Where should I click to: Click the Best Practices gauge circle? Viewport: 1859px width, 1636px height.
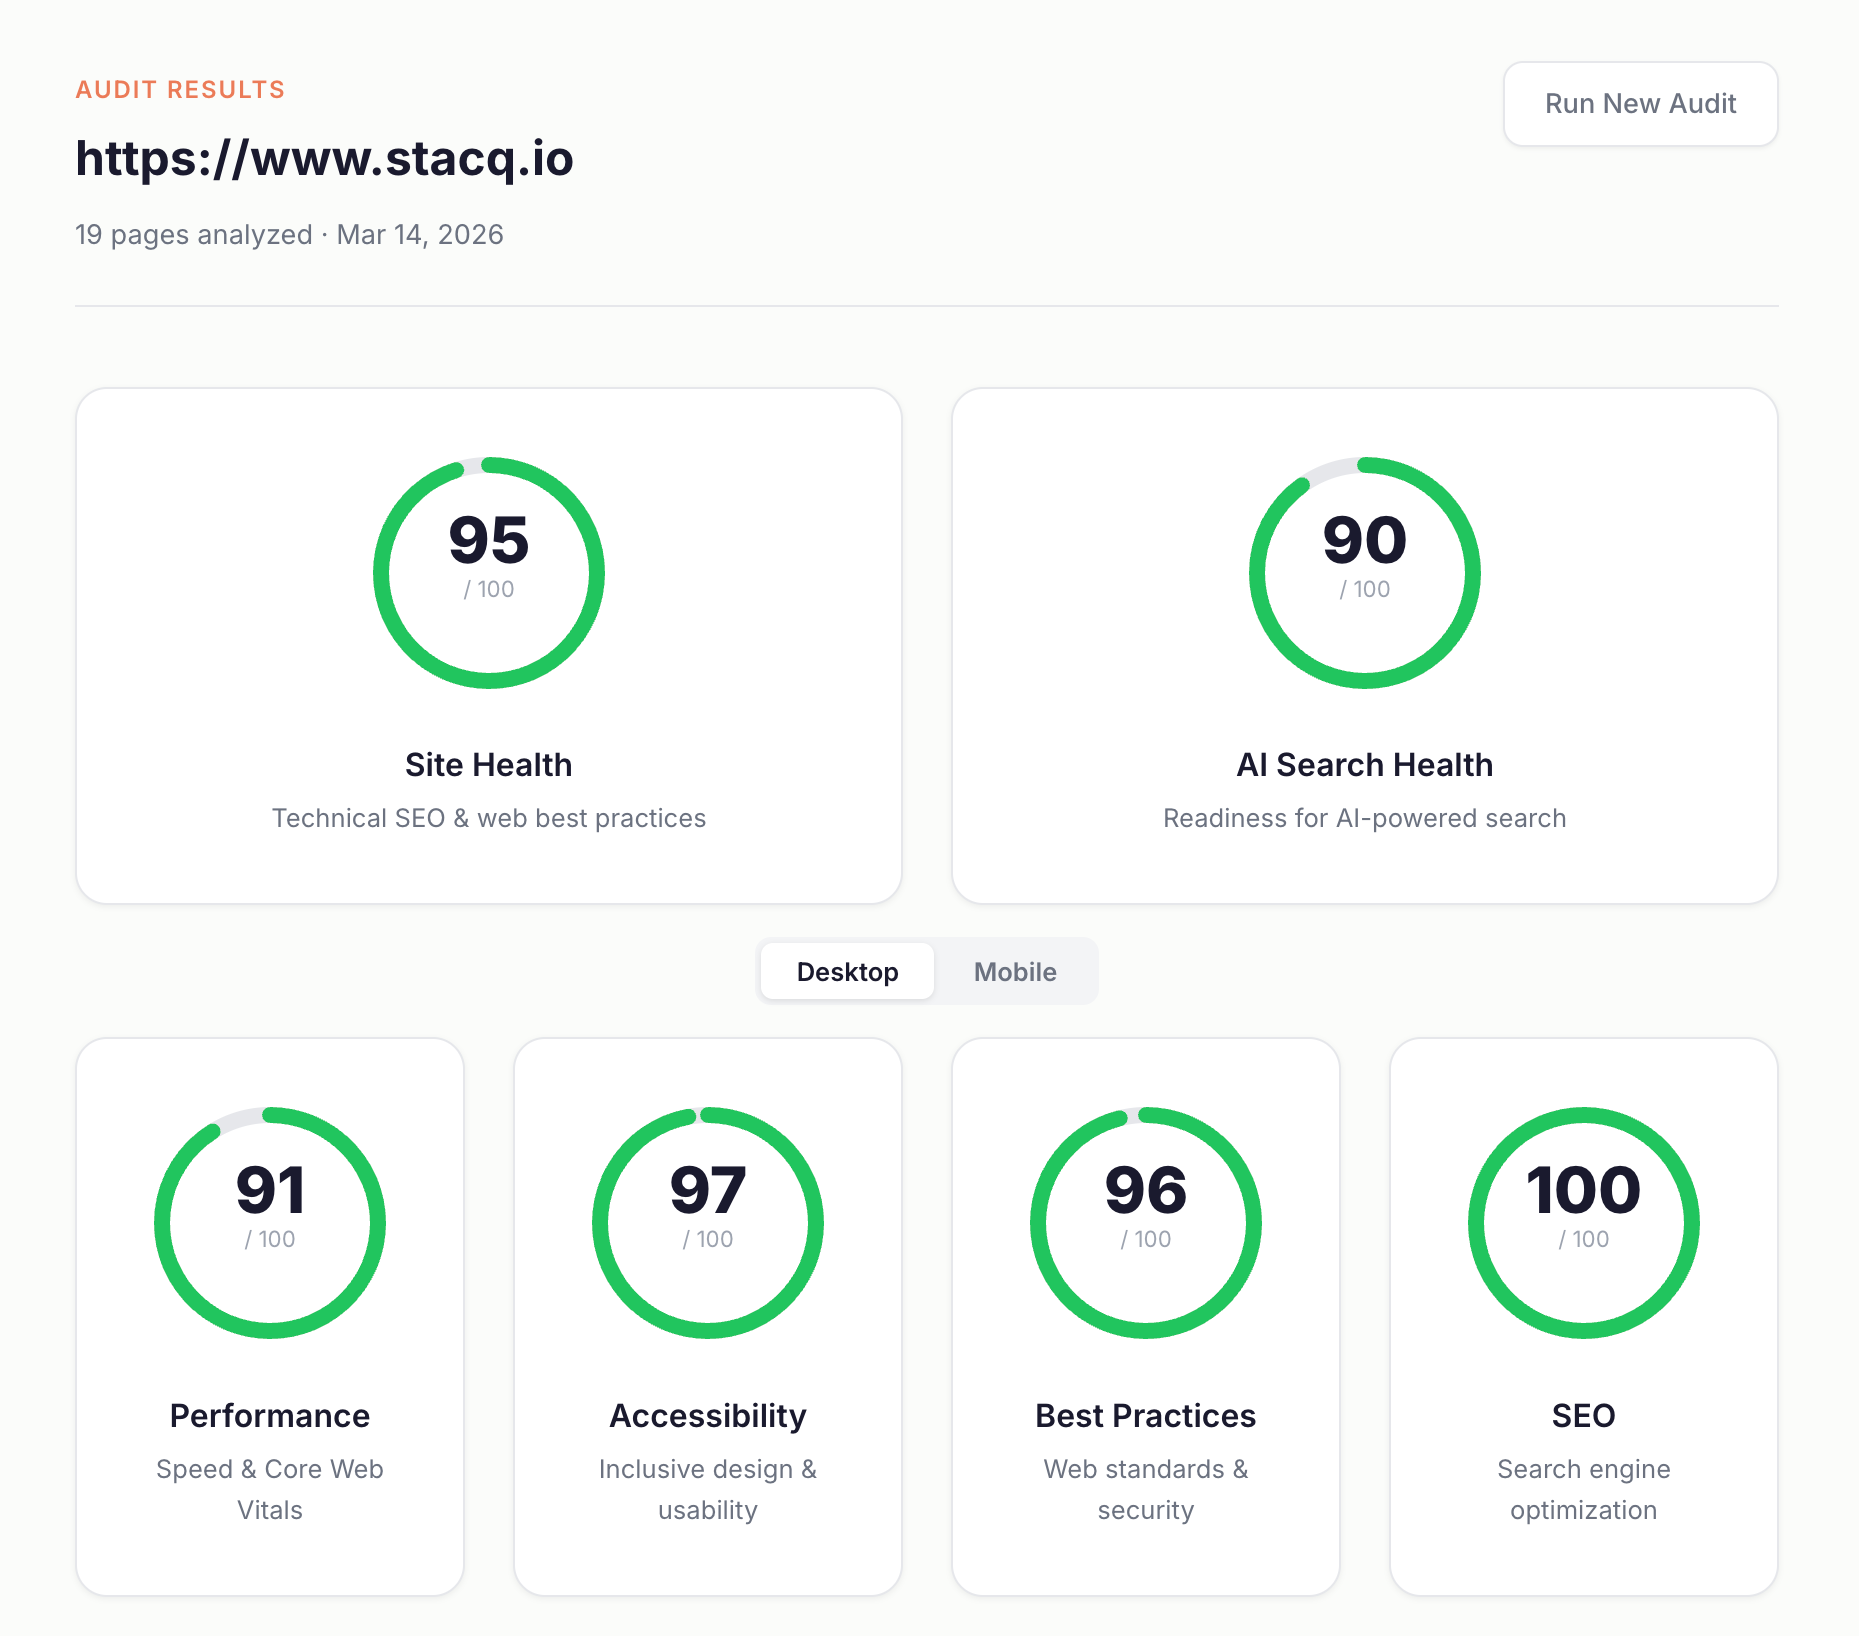[1145, 1222]
